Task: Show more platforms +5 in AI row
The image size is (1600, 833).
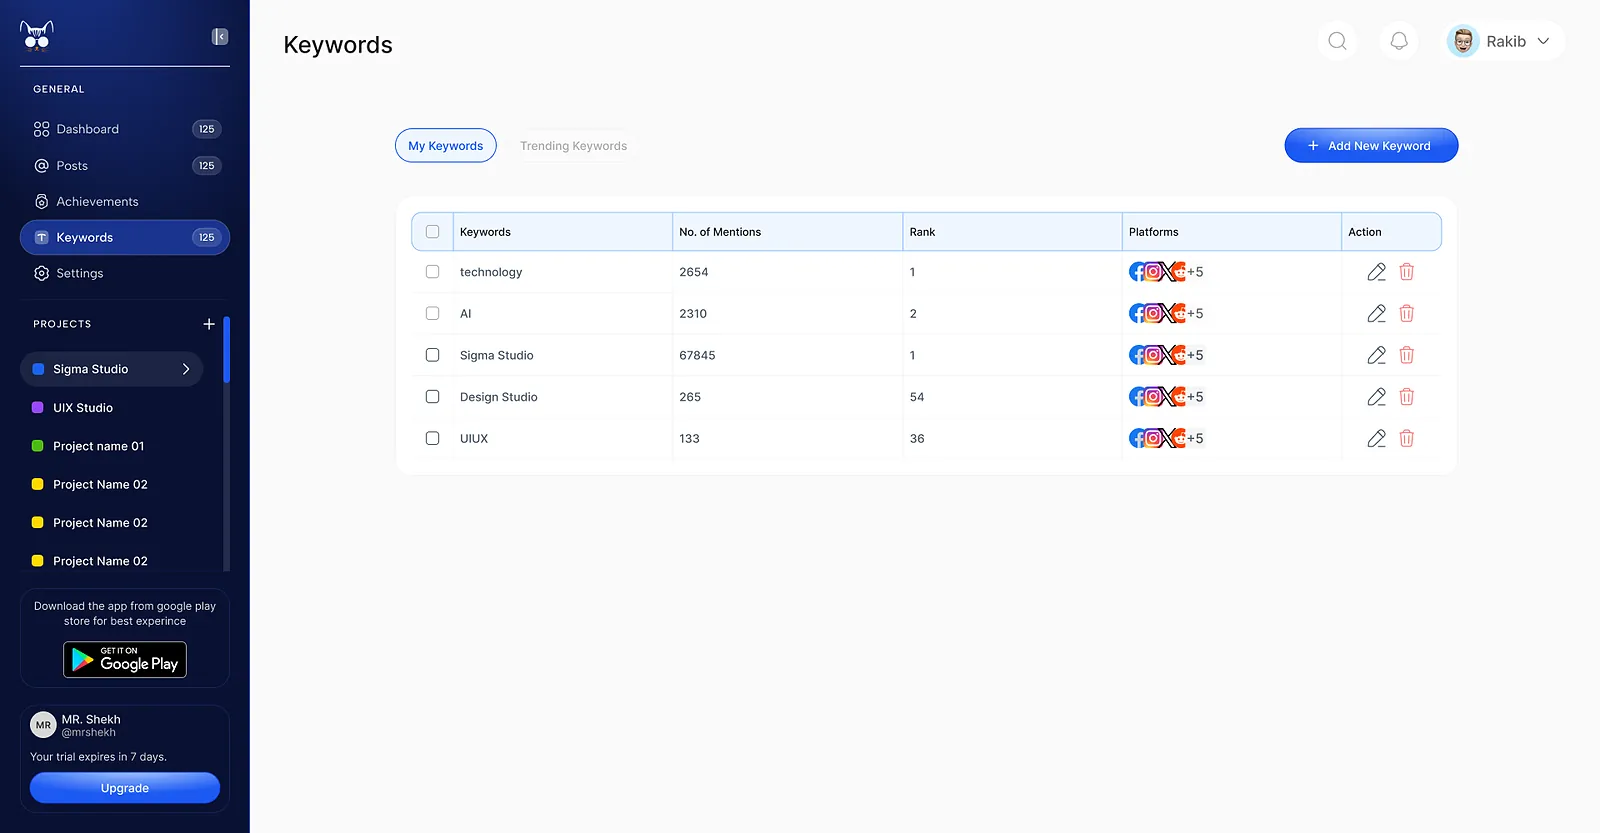Action: point(1195,314)
